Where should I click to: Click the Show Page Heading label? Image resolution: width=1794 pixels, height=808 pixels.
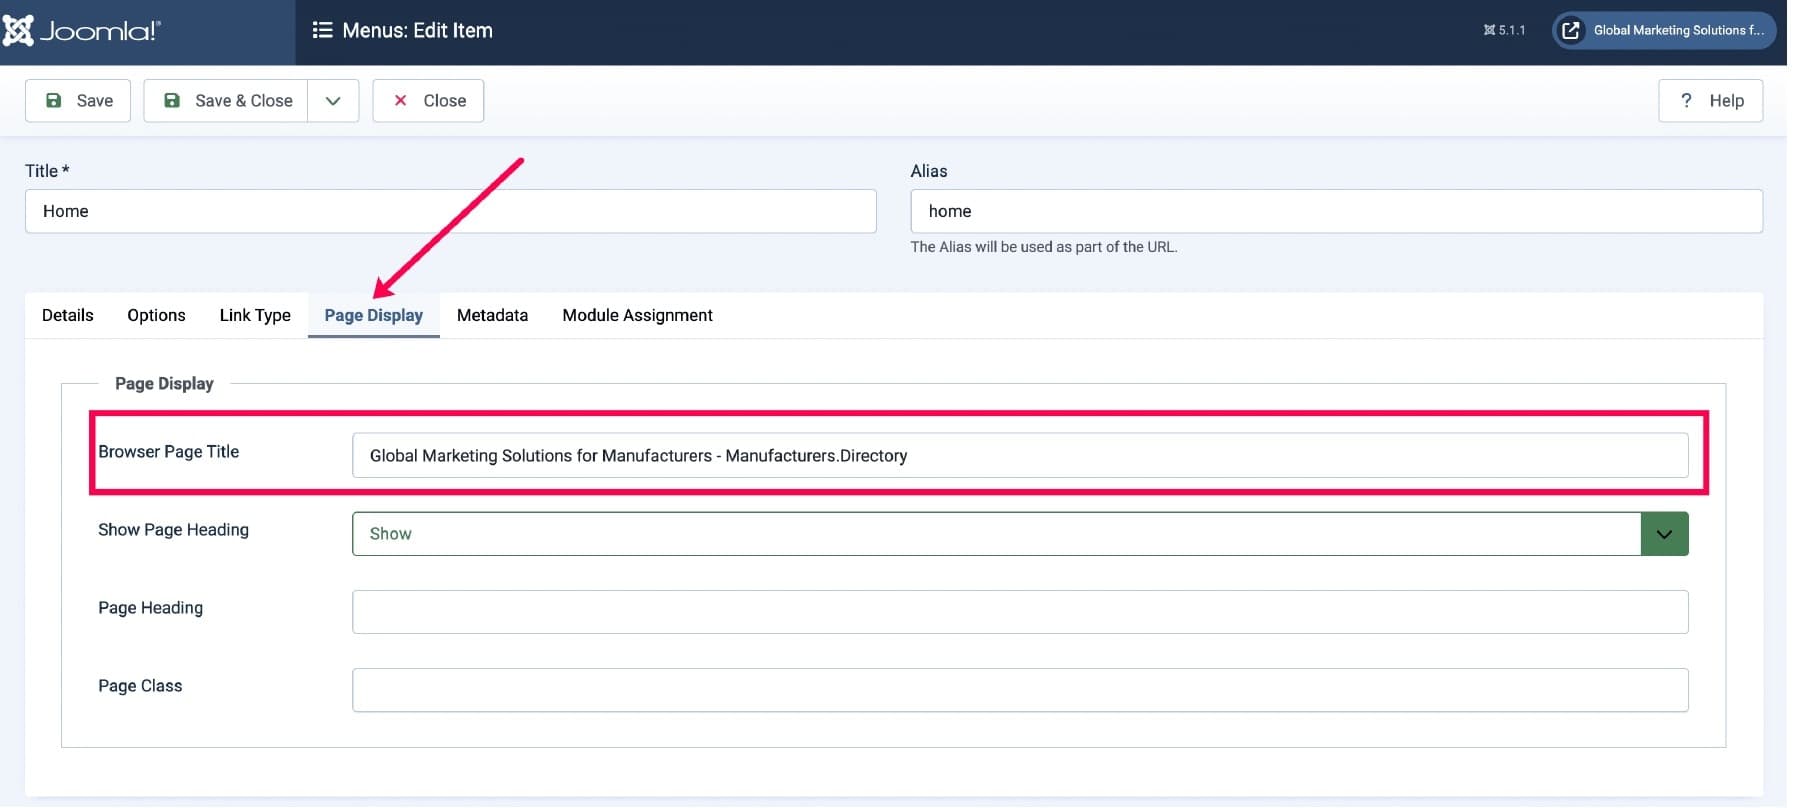173,530
